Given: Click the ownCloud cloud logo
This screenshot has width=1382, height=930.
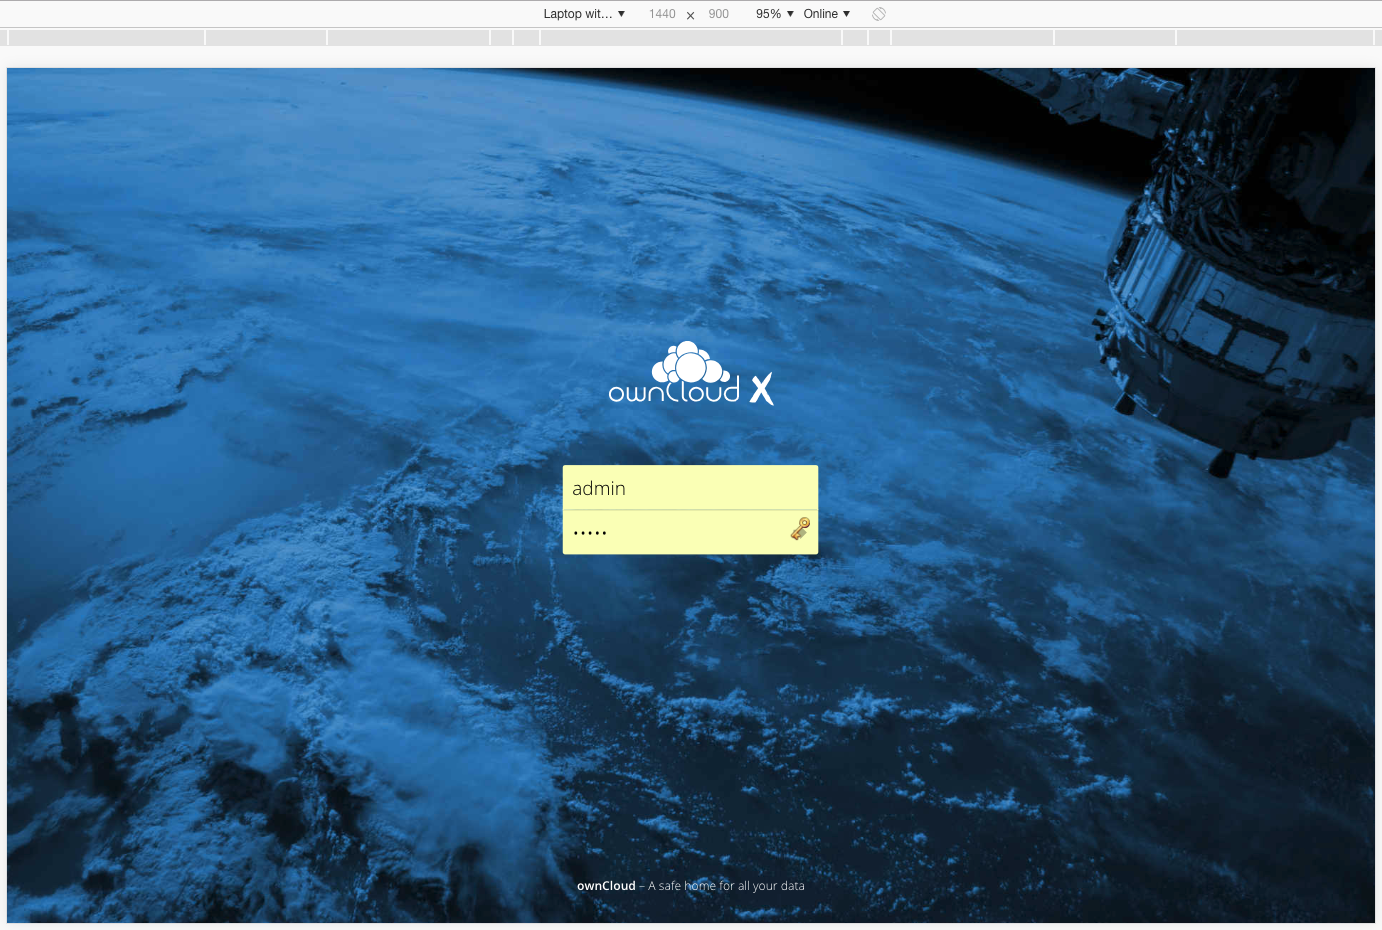Looking at the screenshot, I should pos(688,360).
